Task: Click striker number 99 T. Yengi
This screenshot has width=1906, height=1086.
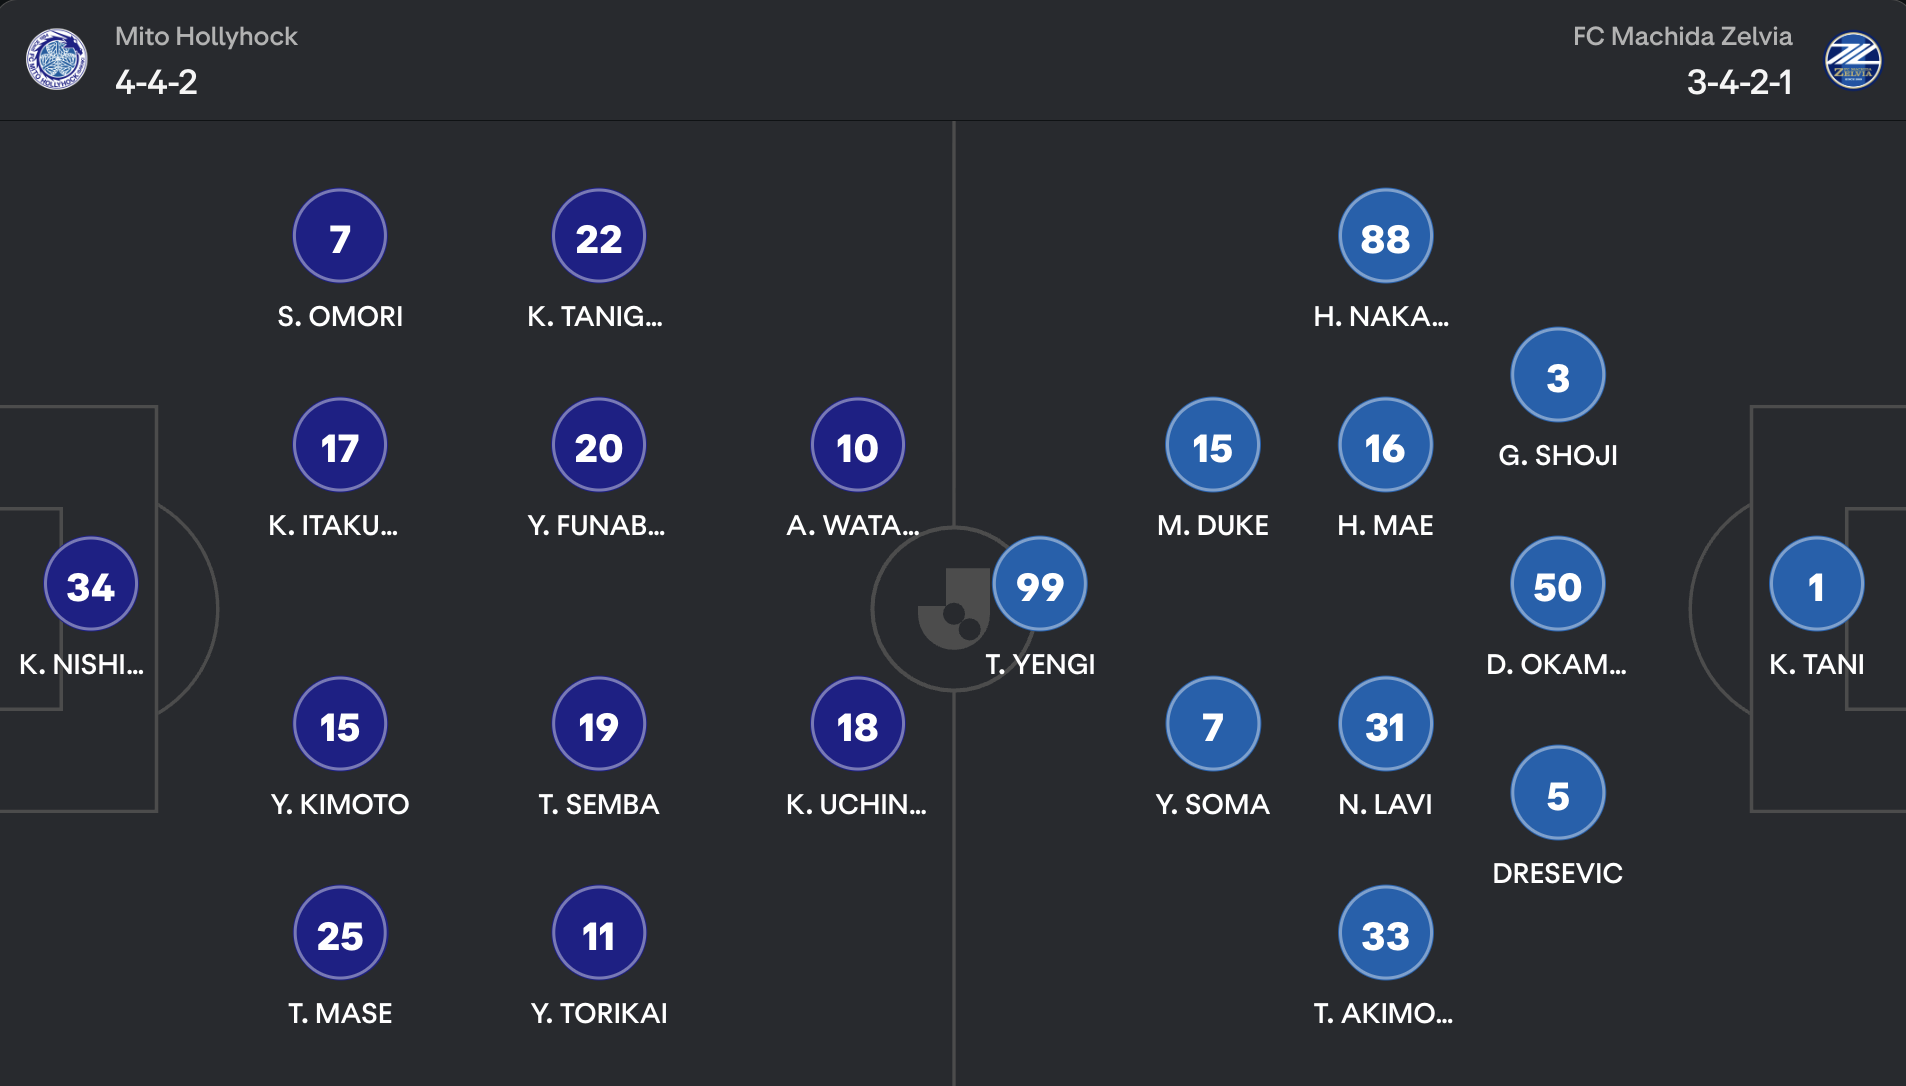Action: coord(1040,584)
